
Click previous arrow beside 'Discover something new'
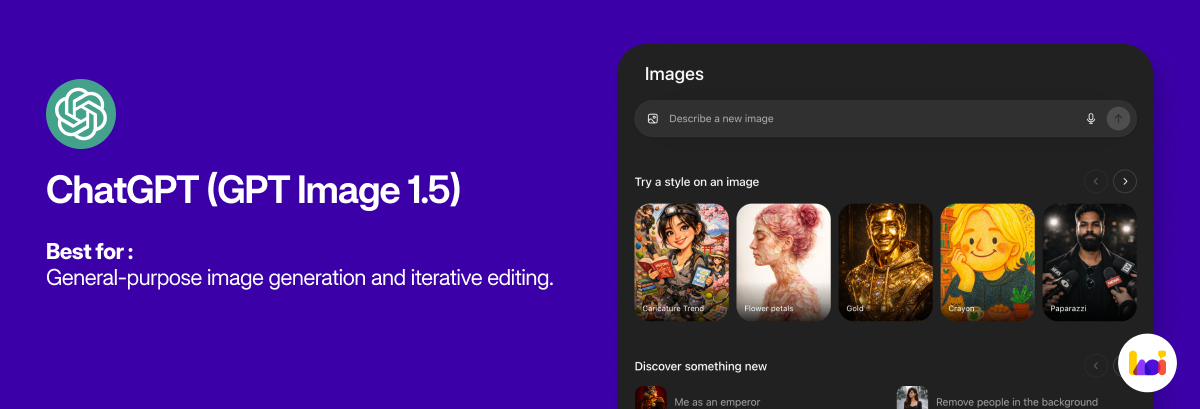pos(1096,365)
